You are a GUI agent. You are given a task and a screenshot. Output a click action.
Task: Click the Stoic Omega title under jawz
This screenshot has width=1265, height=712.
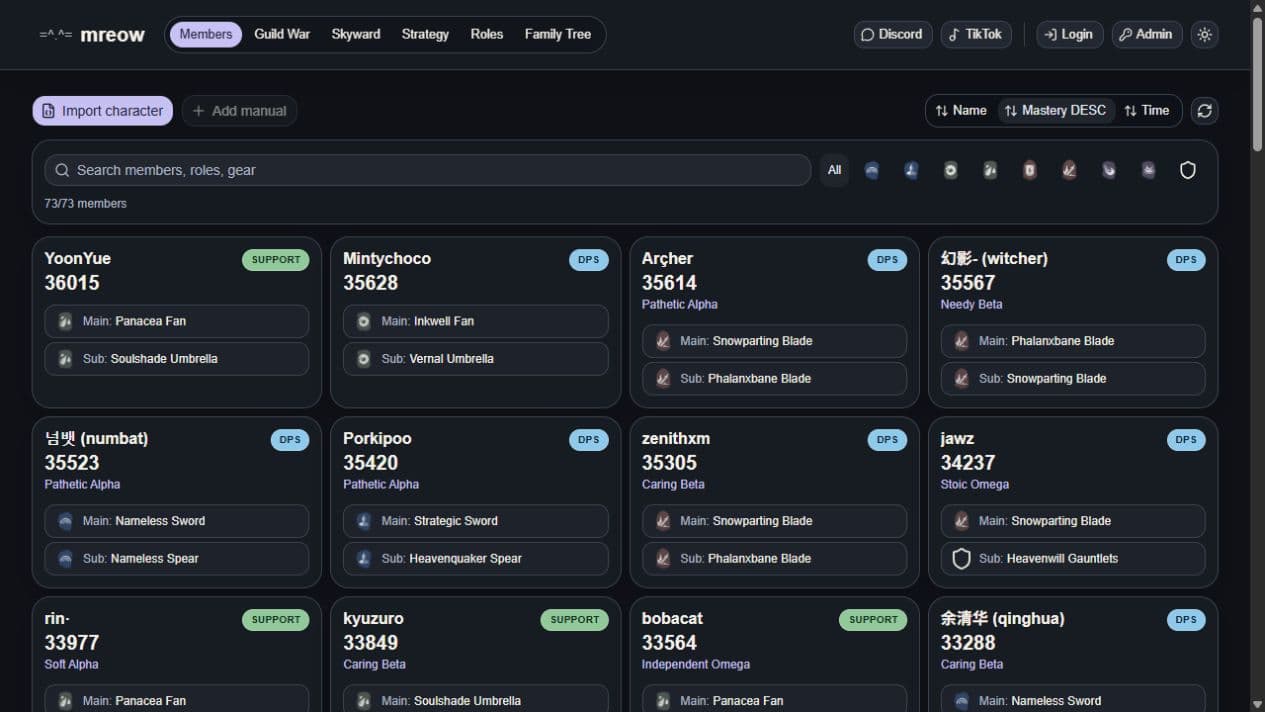click(975, 485)
